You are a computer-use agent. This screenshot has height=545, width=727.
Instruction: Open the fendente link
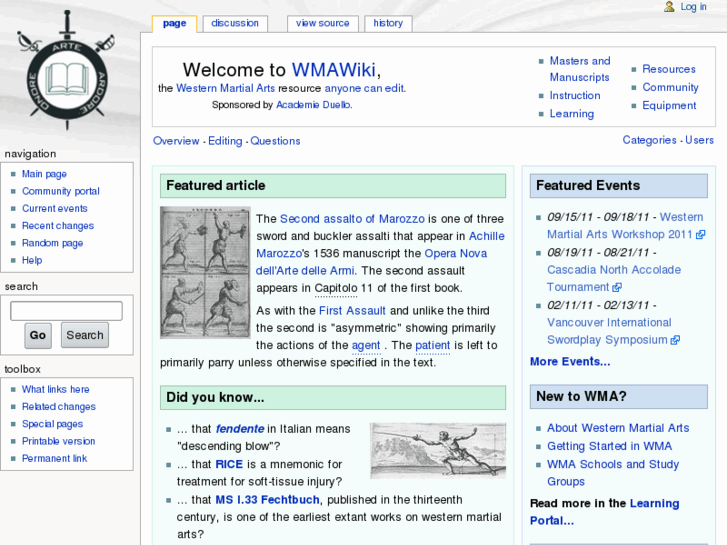click(x=240, y=429)
